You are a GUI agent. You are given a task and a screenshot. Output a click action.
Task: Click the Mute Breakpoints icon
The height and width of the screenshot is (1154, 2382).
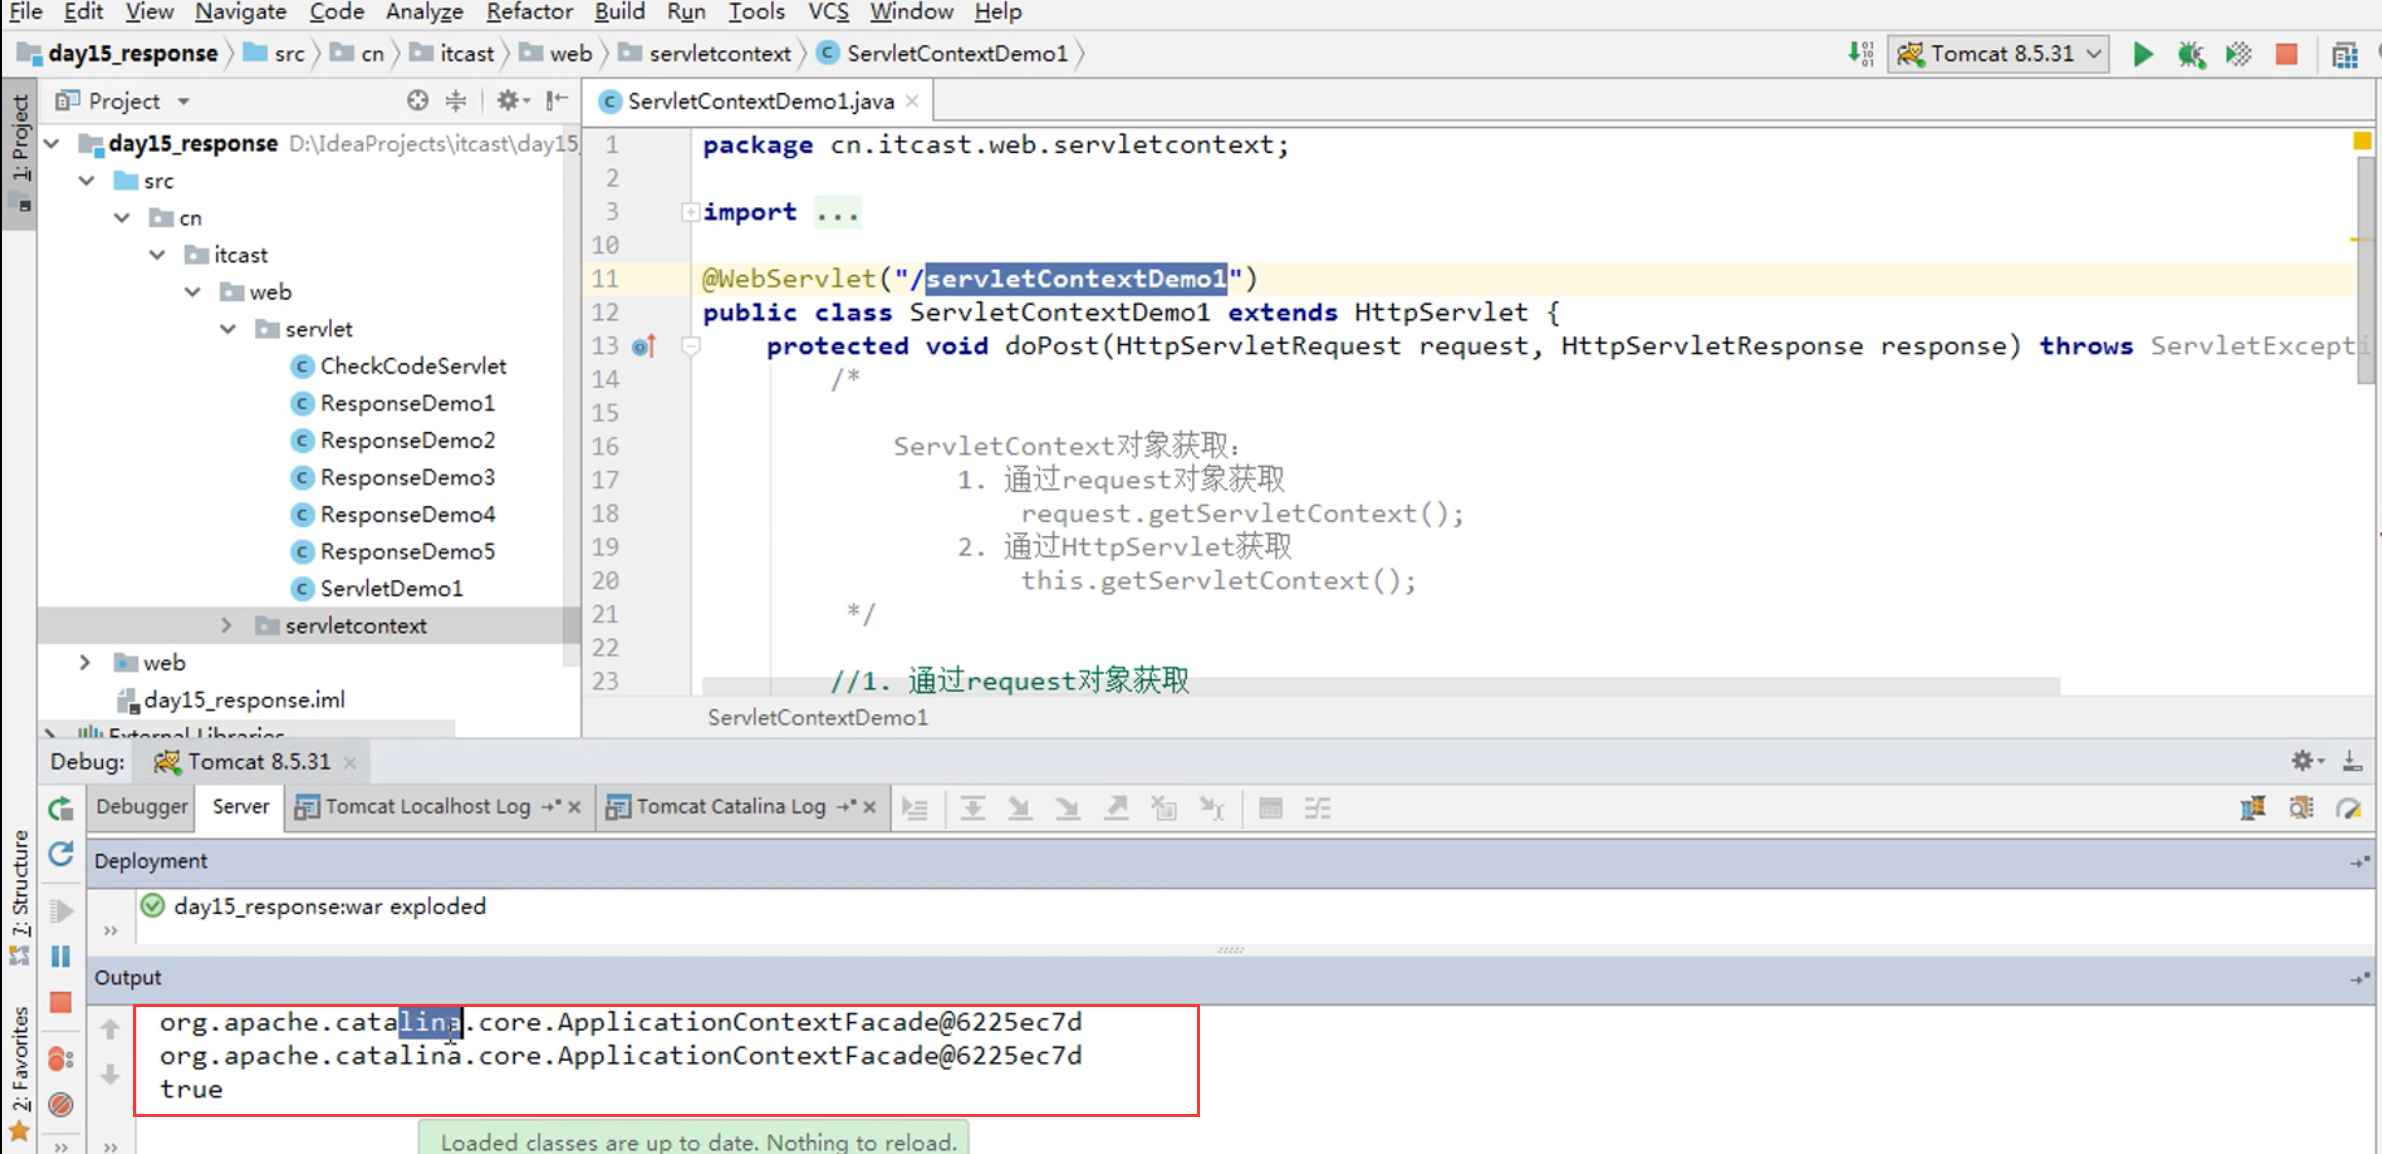61,1104
